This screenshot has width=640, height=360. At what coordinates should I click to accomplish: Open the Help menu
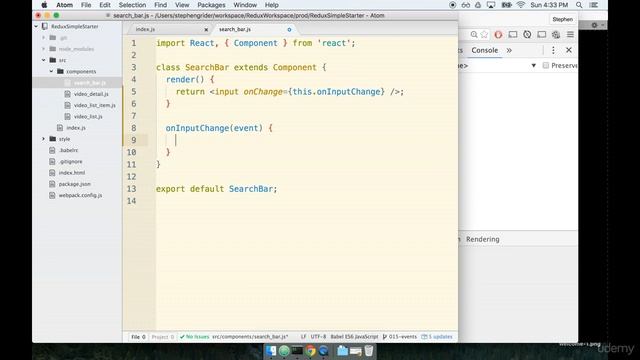point(271,5)
